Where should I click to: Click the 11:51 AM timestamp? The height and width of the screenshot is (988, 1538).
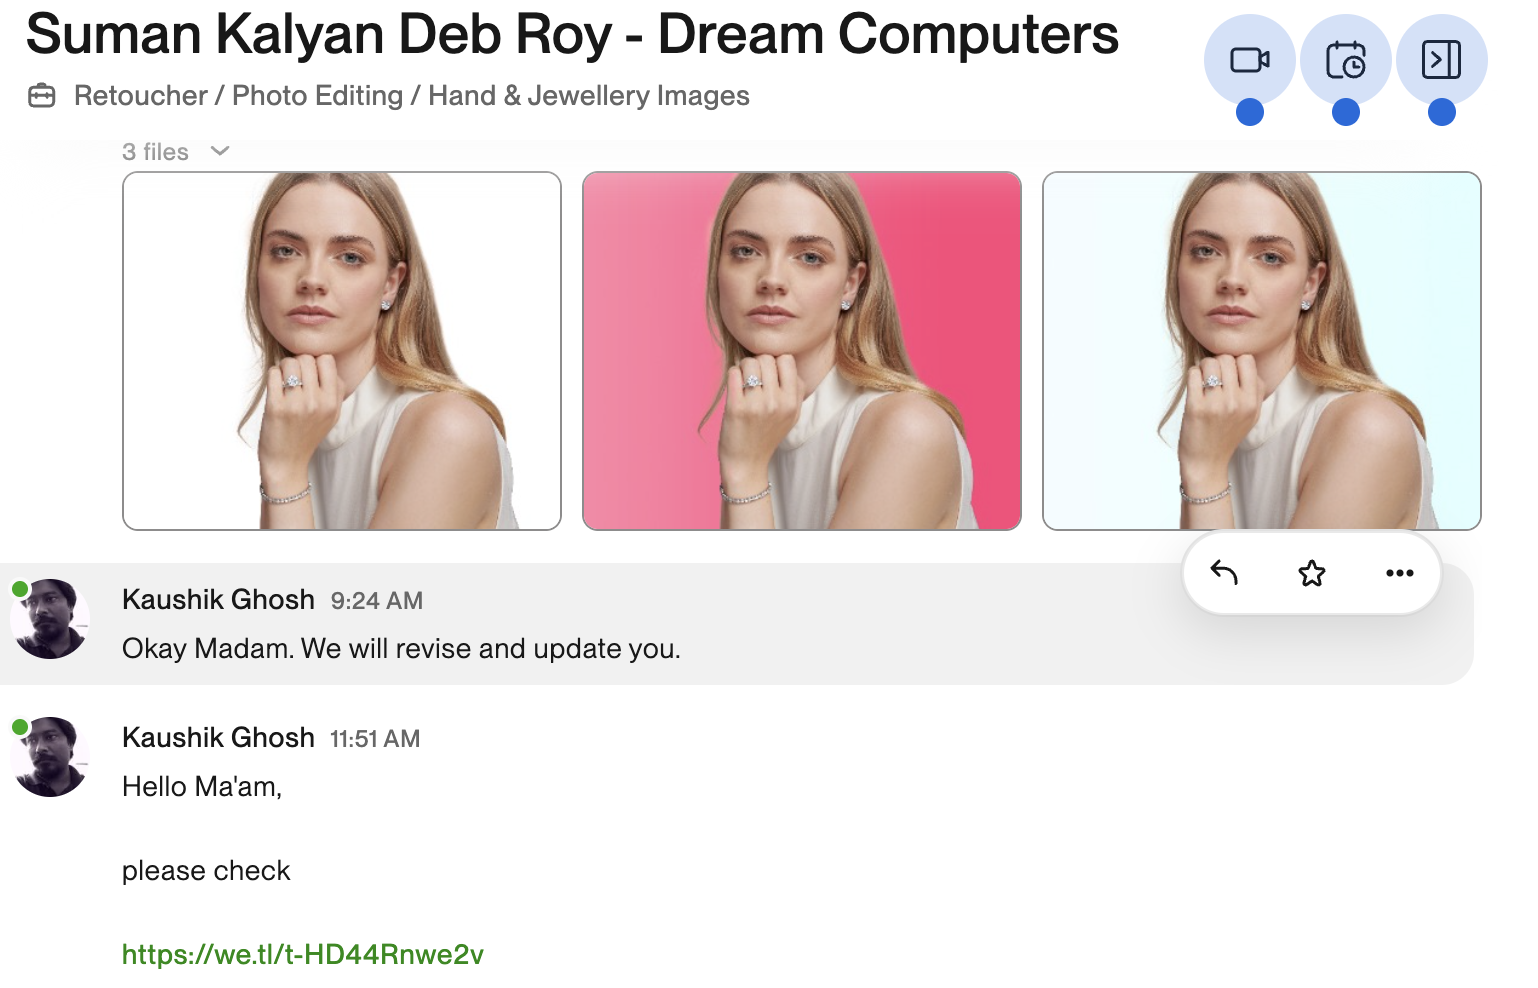[x=375, y=739]
